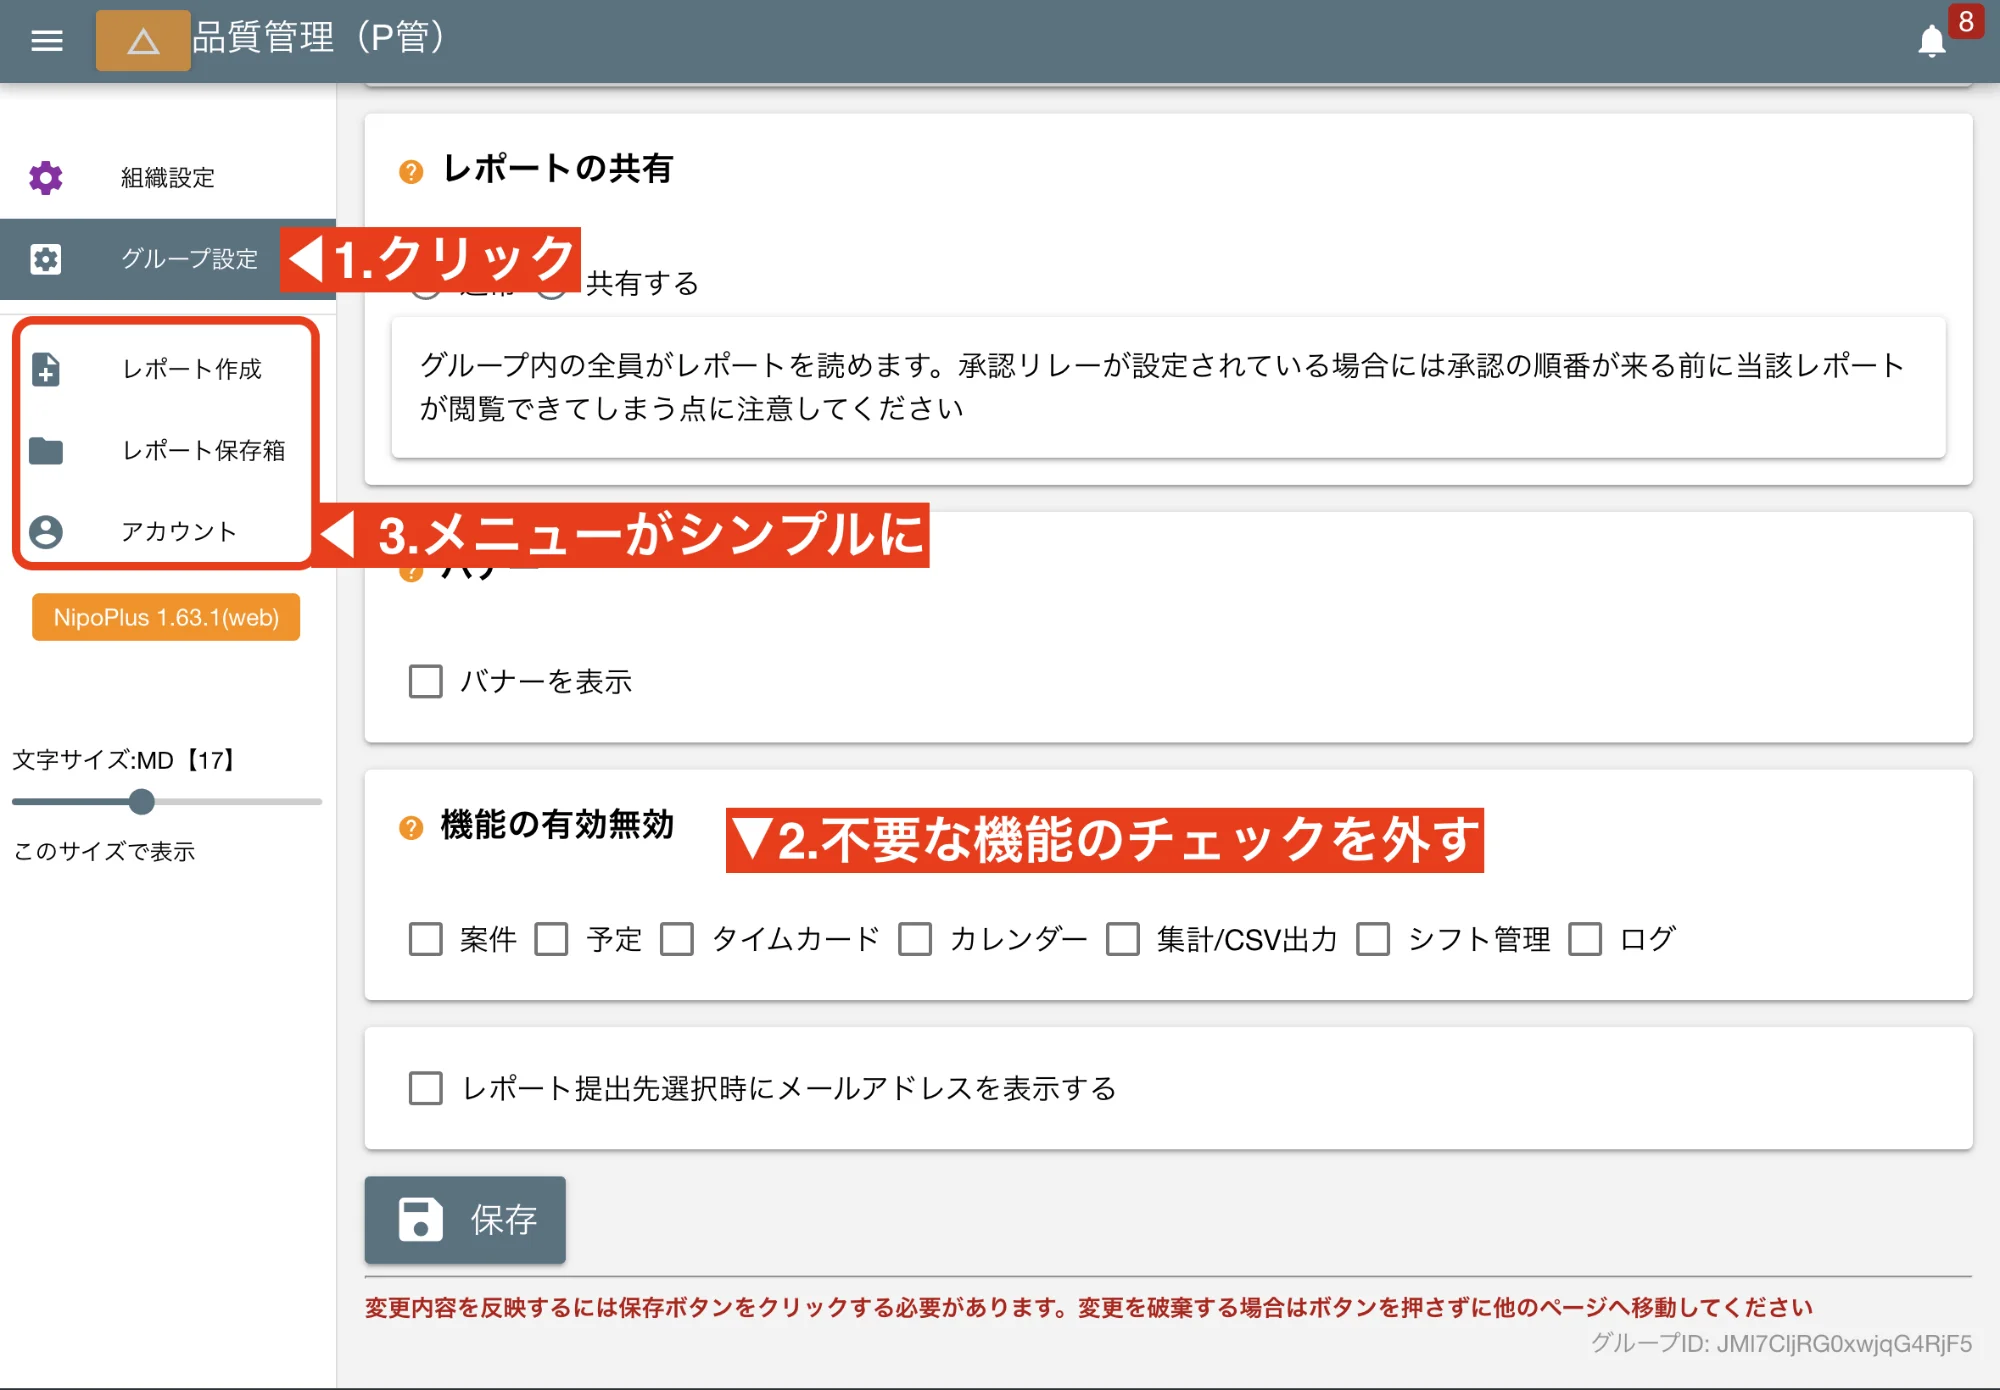Click the NipoPlus 1.63.1(web) version button
The image size is (2000, 1390).
click(166, 617)
